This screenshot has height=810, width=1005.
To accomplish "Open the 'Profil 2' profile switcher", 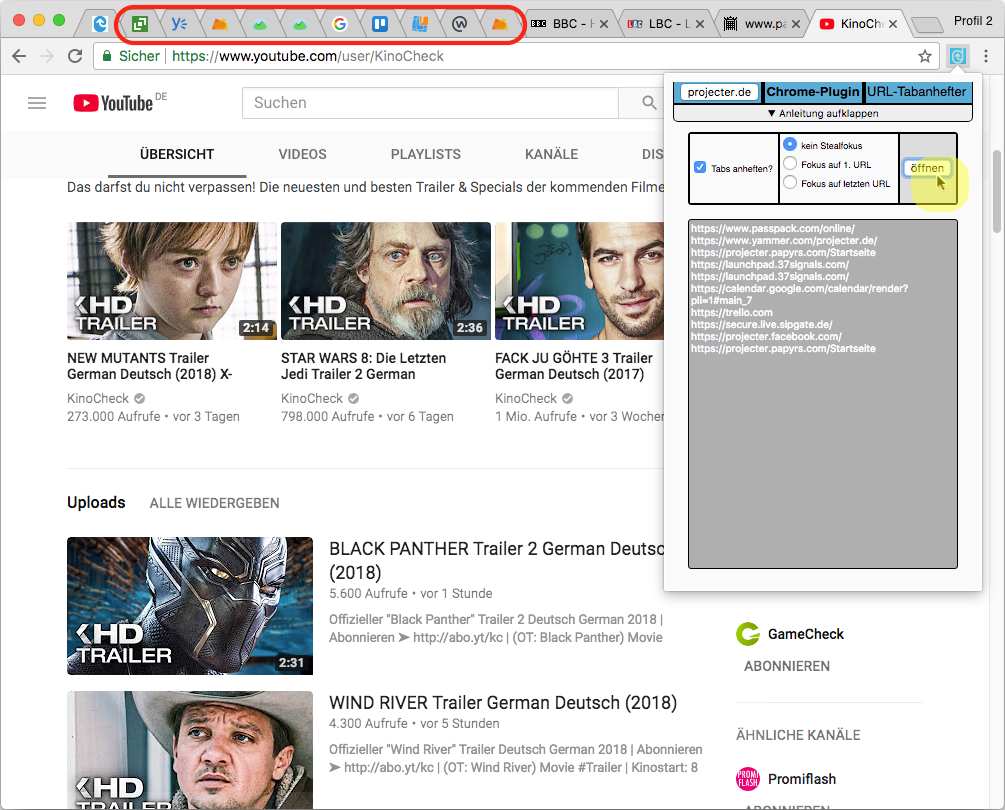I will (x=972, y=20).
